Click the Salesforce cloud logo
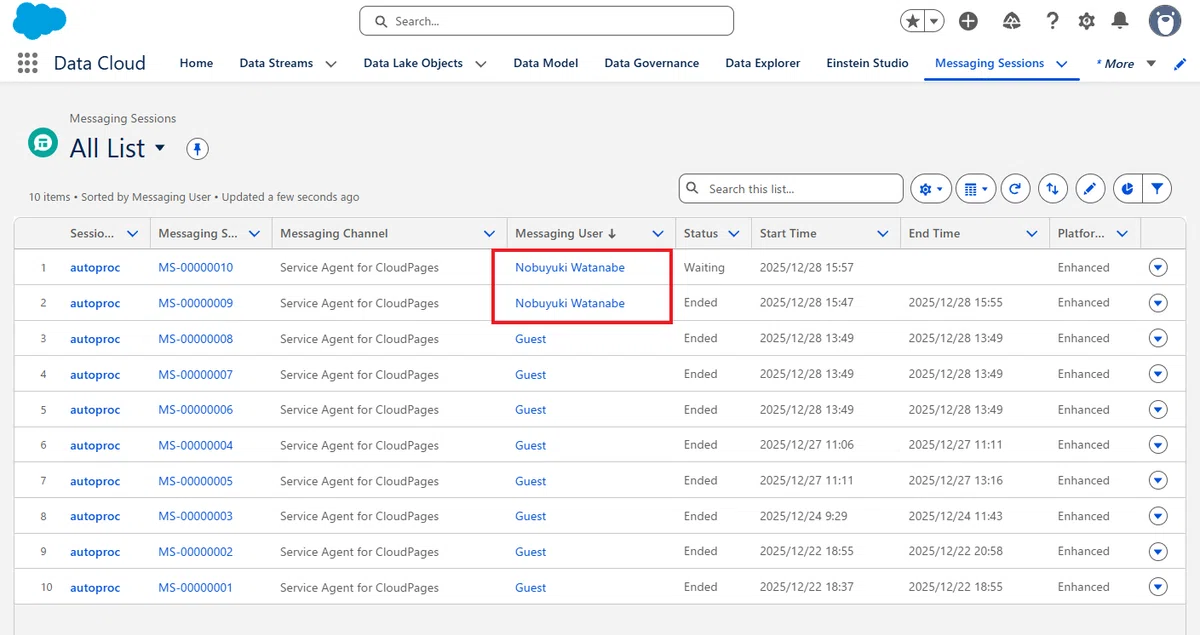The image size is (1200, 635). 39,20
